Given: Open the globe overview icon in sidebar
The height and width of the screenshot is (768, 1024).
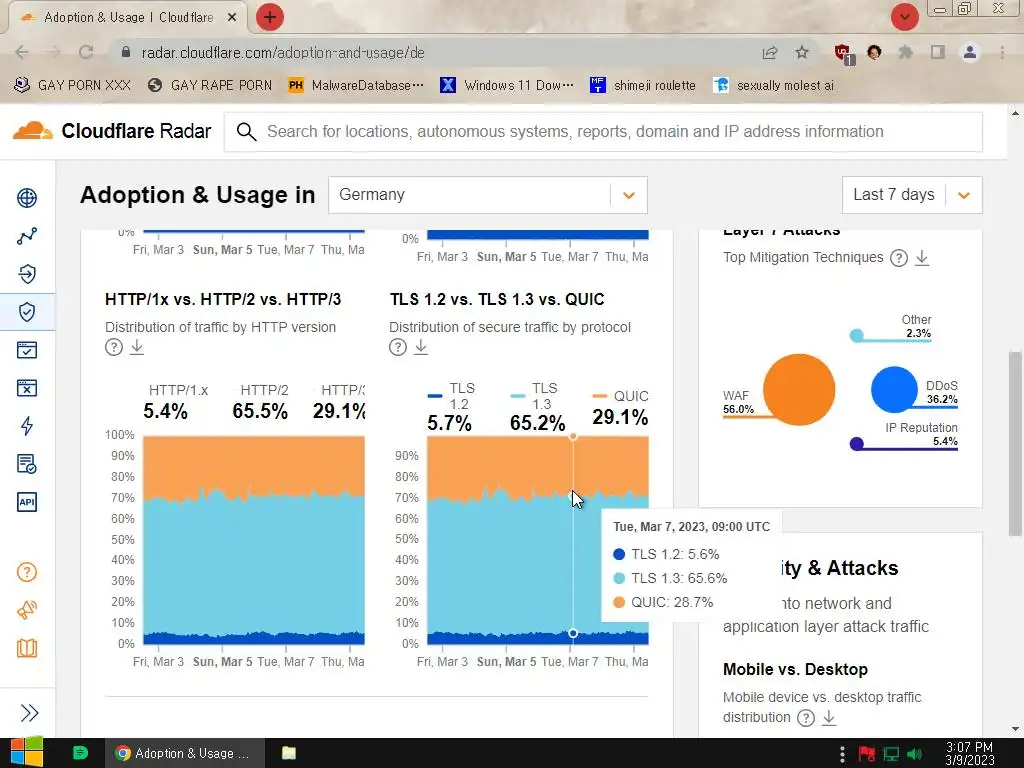Looking at the screenshot, I should (x=27, y=197).
